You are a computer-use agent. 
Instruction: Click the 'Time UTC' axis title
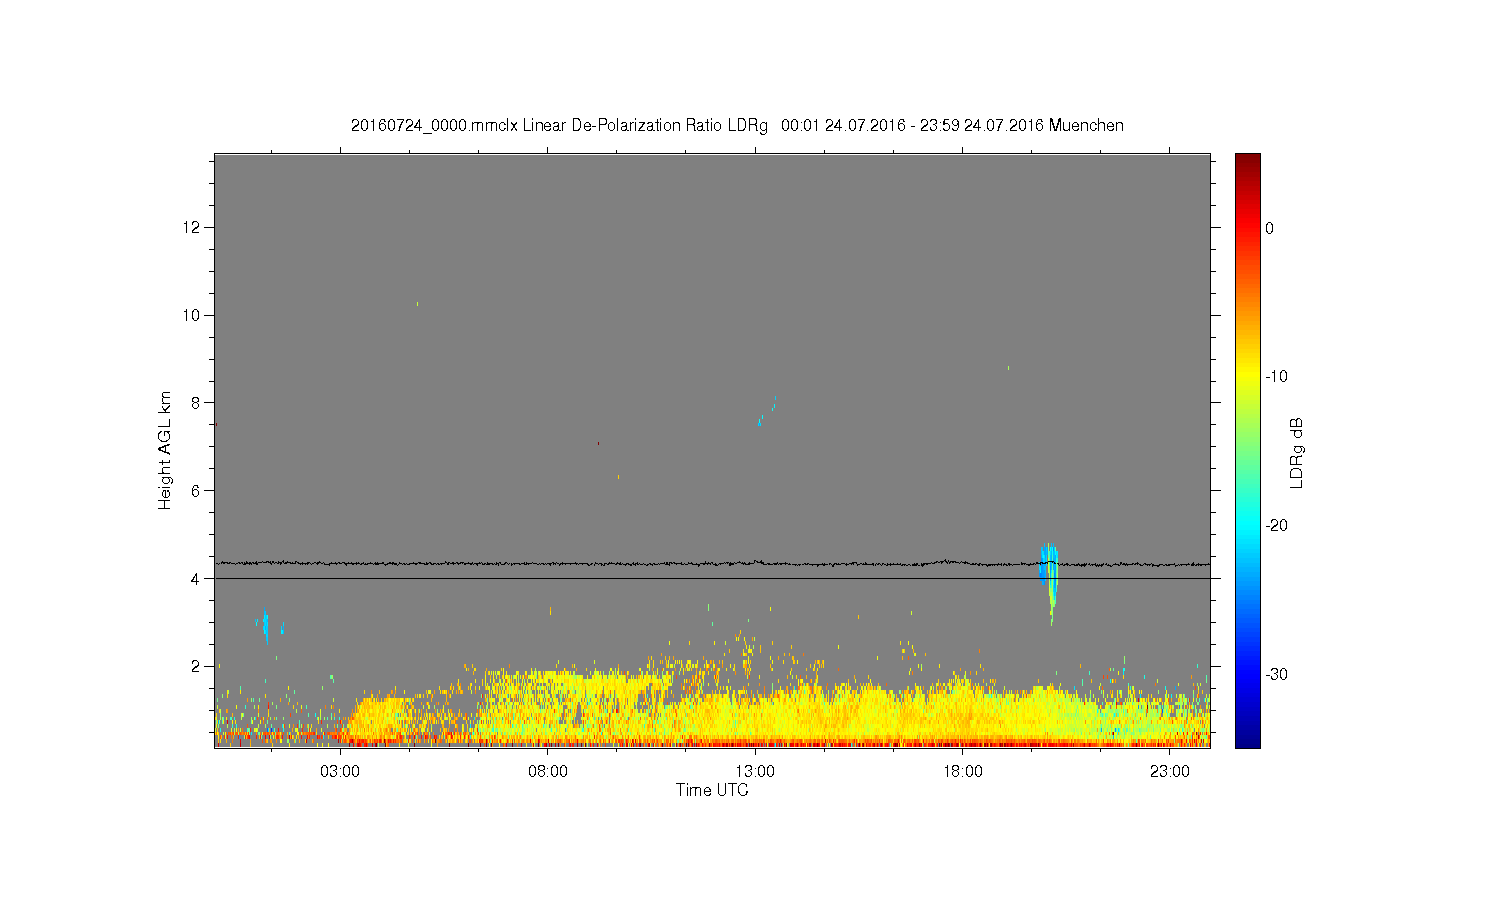click(712, 790)
